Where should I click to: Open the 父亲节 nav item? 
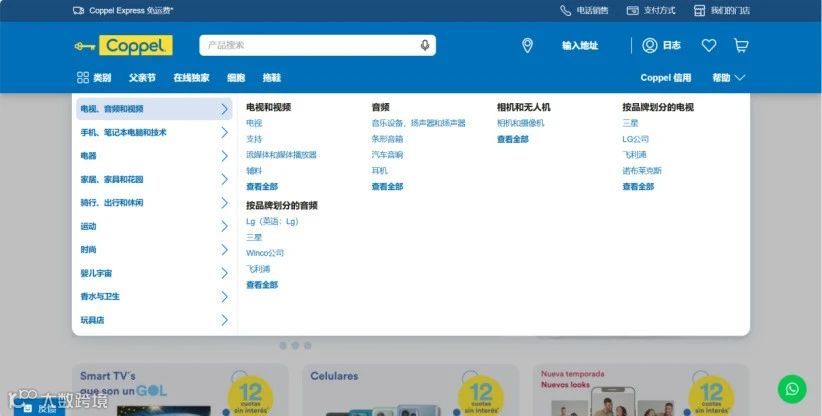[142, 78]
